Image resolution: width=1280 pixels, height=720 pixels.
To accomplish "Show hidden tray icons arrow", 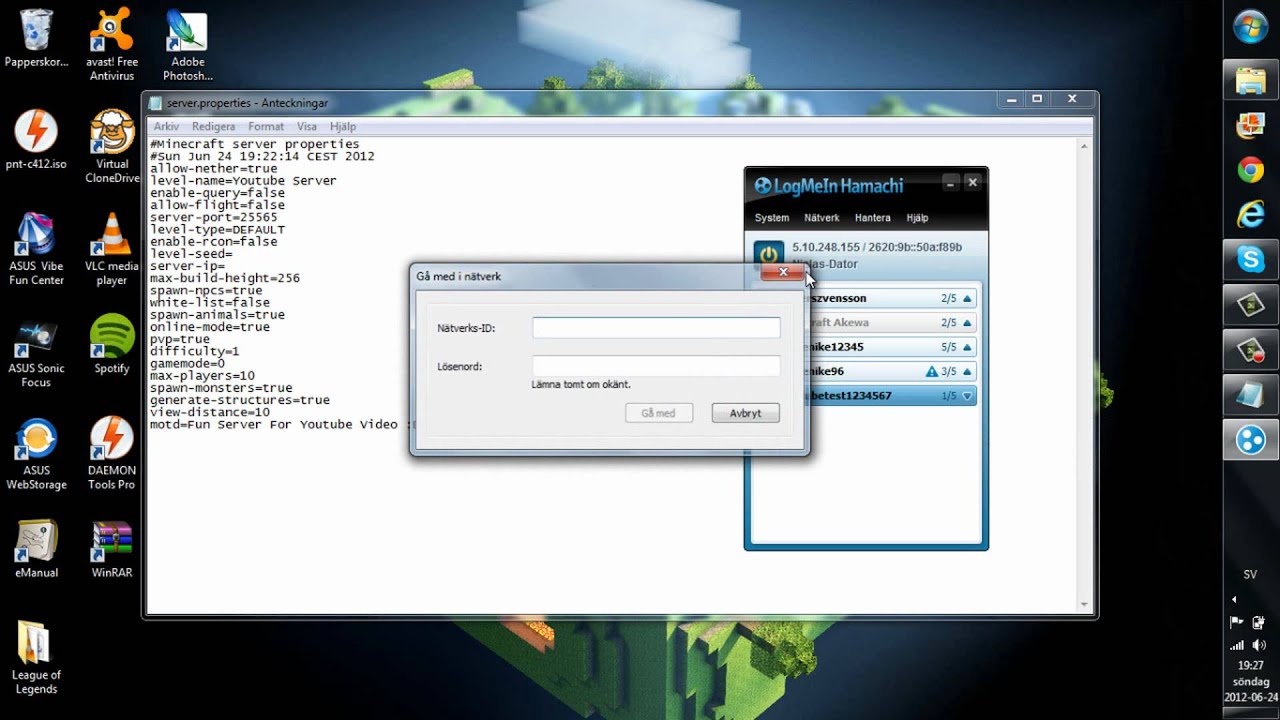I will pos(1234,600).
